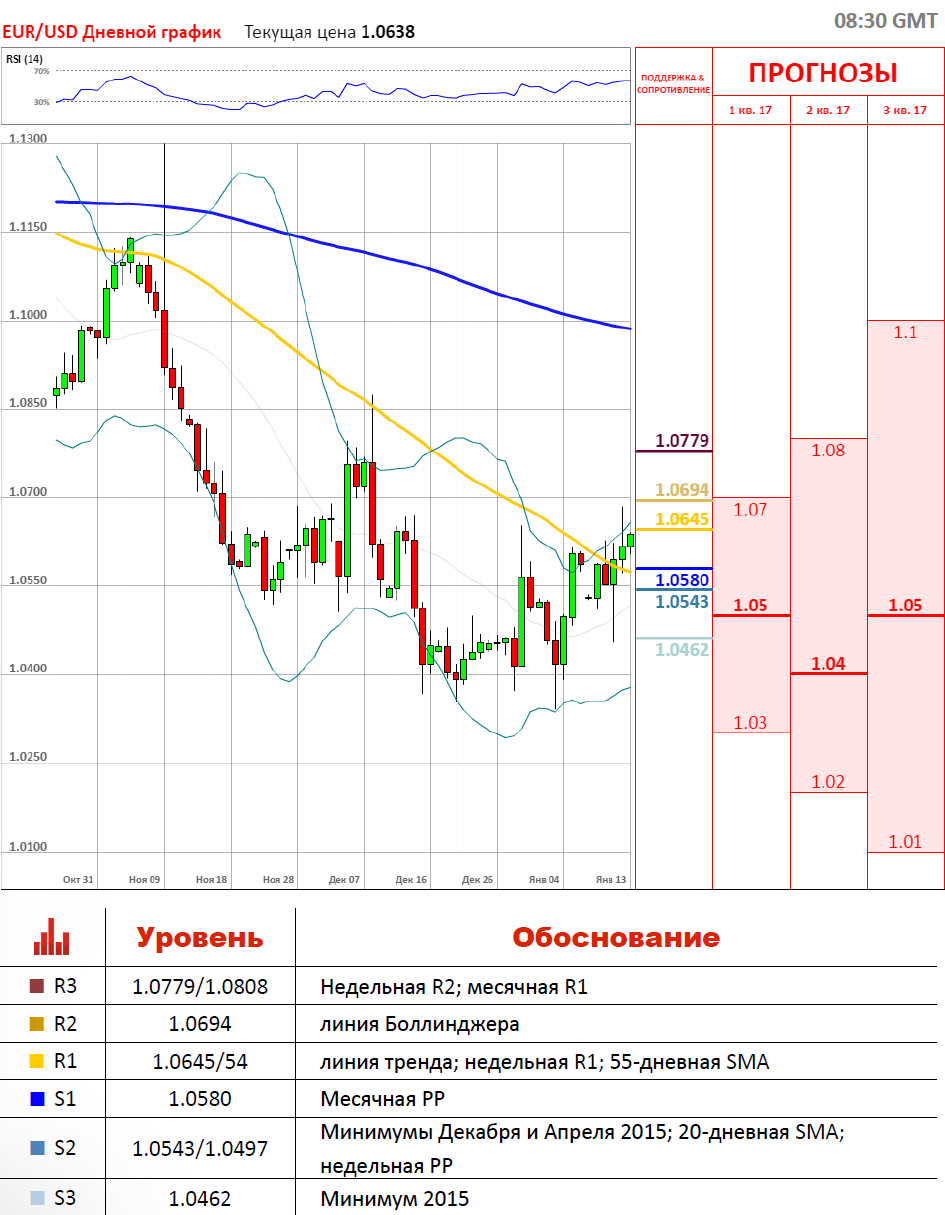Open the "2 кв. 17" forecast column header
This screenshot has height=1215, width=945.
(828, 110)
